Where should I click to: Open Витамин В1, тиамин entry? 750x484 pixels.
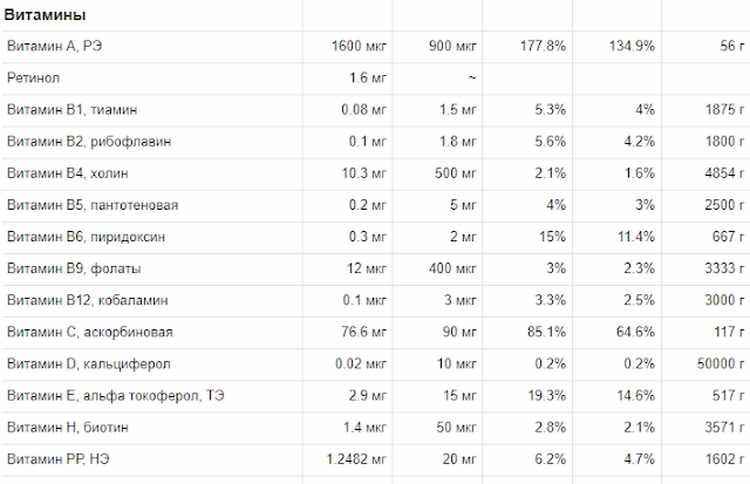pyautogui.click(x=71, y=109)
